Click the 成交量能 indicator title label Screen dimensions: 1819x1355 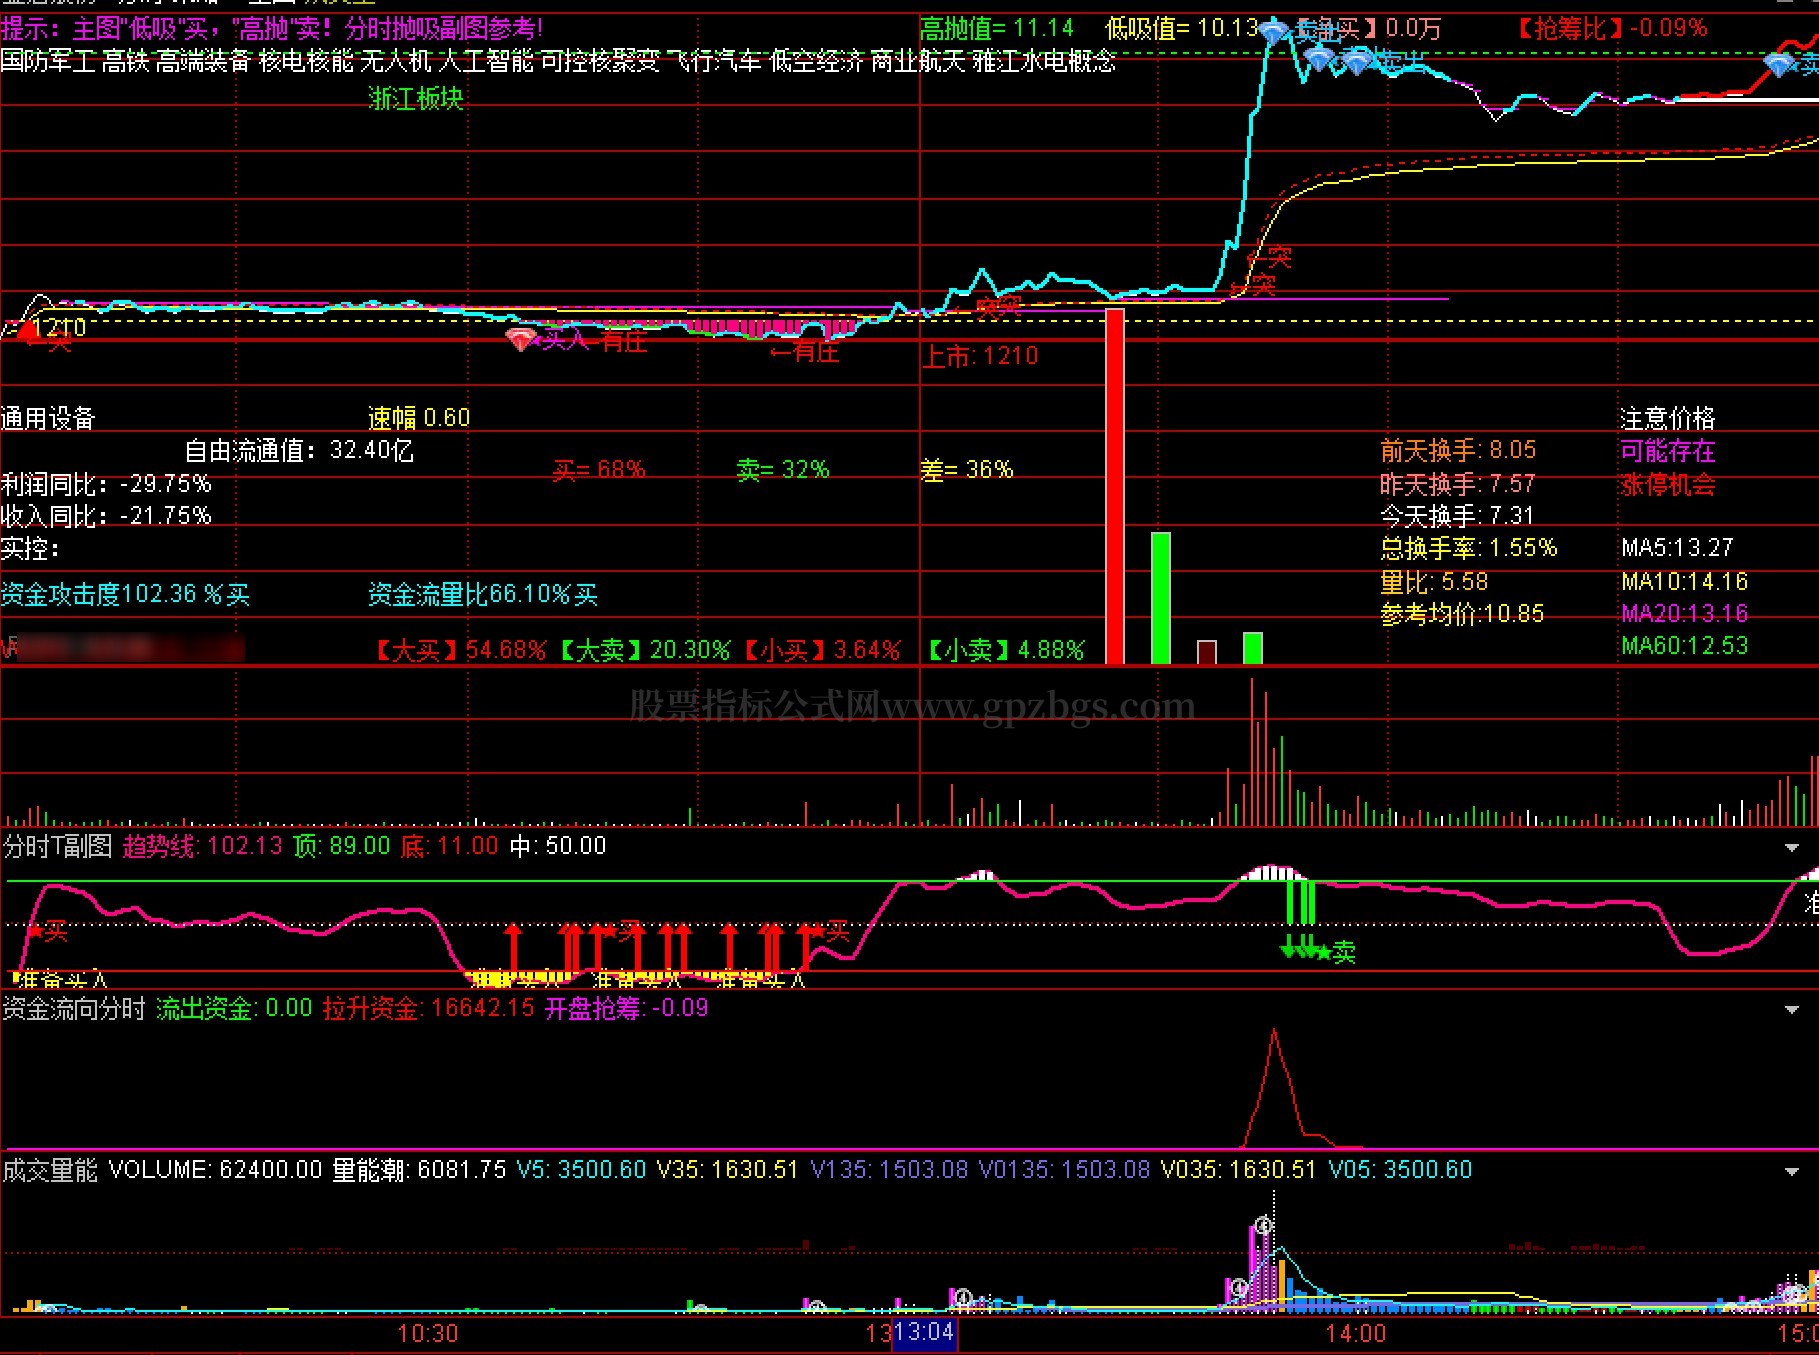(50, 1170)
